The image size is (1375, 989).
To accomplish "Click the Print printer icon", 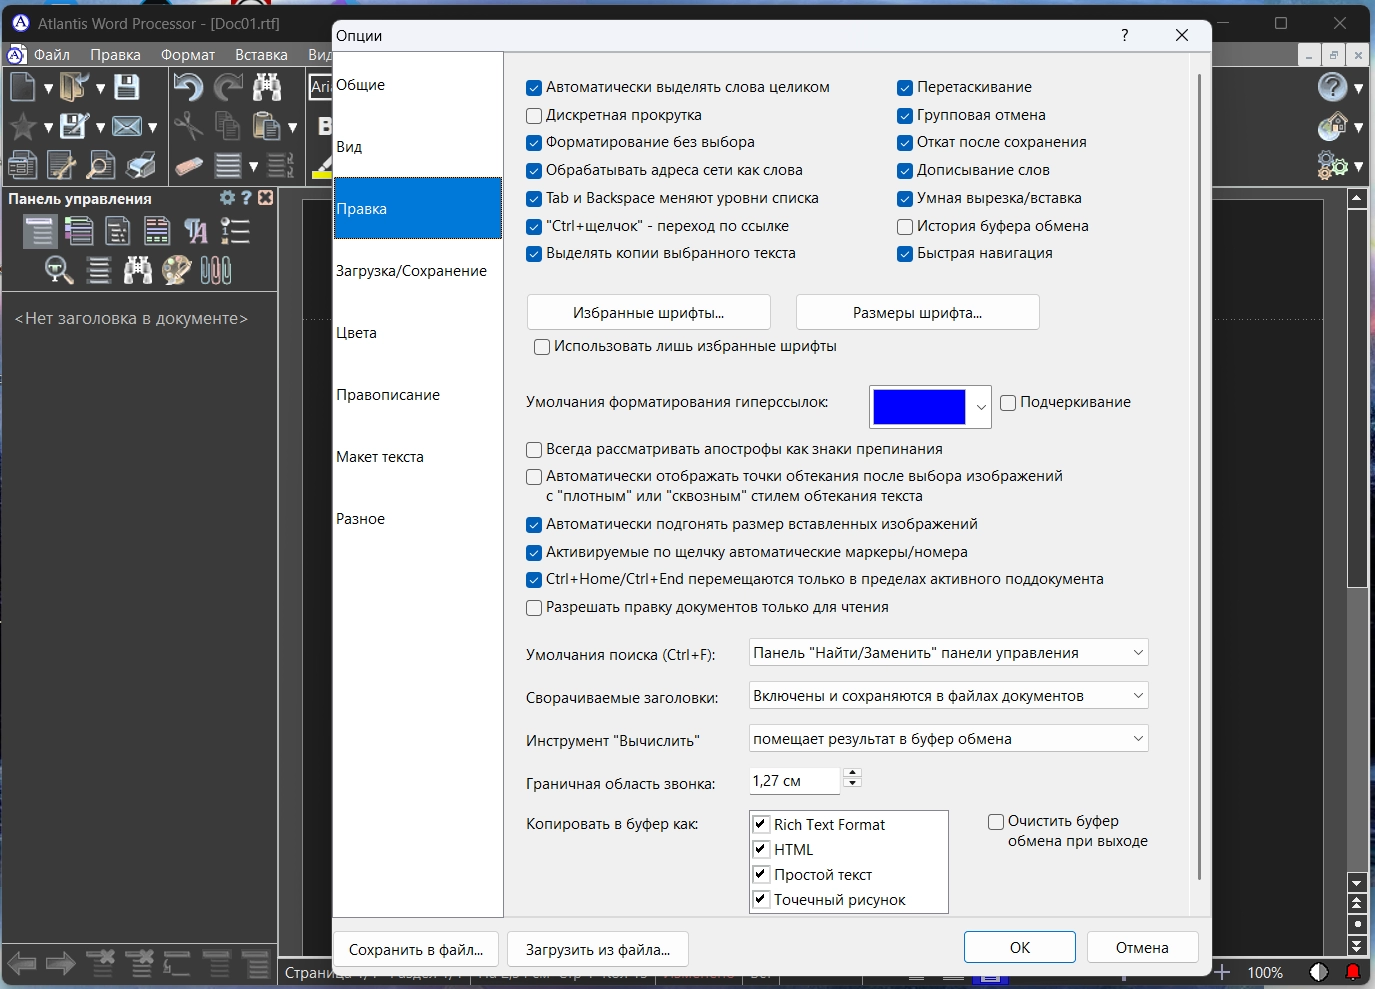I will coord(140,165).
